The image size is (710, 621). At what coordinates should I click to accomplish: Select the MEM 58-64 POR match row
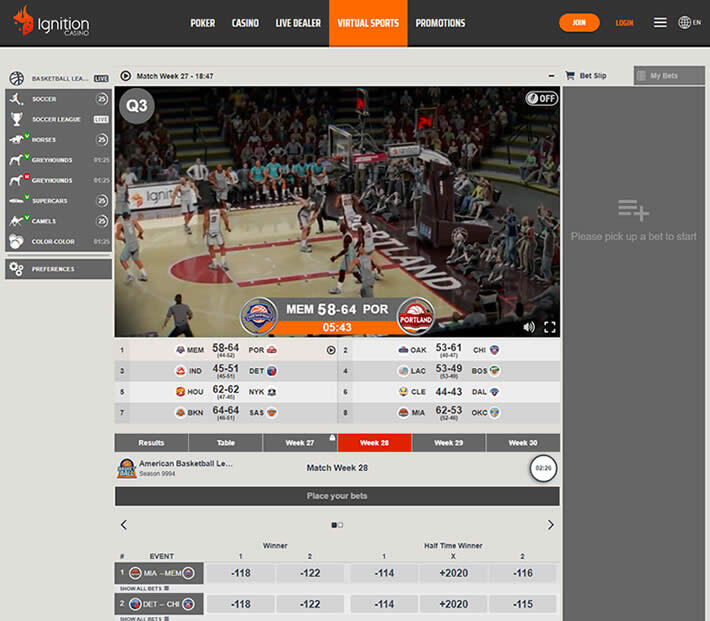pos(226,350)
